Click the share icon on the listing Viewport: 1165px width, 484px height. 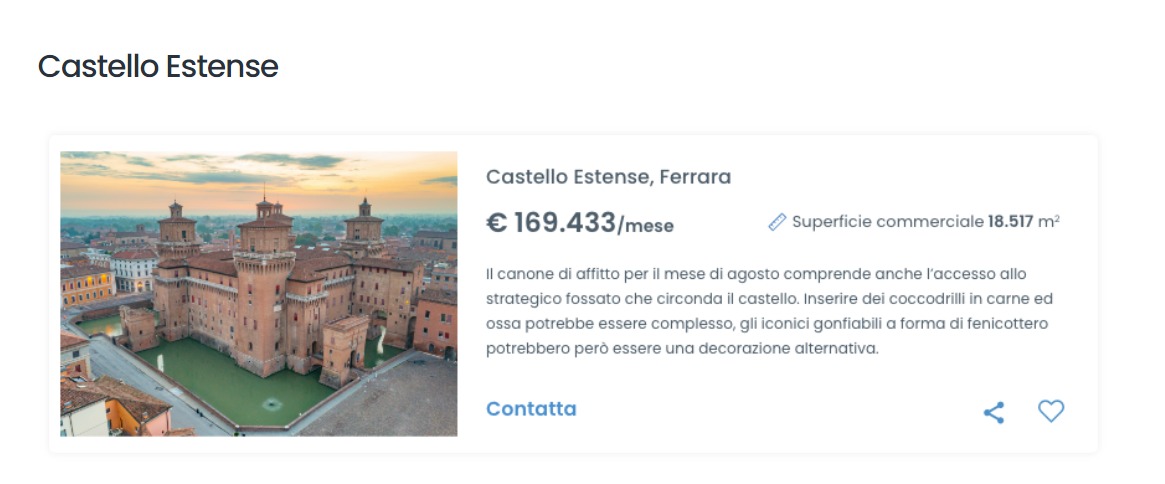993,412
